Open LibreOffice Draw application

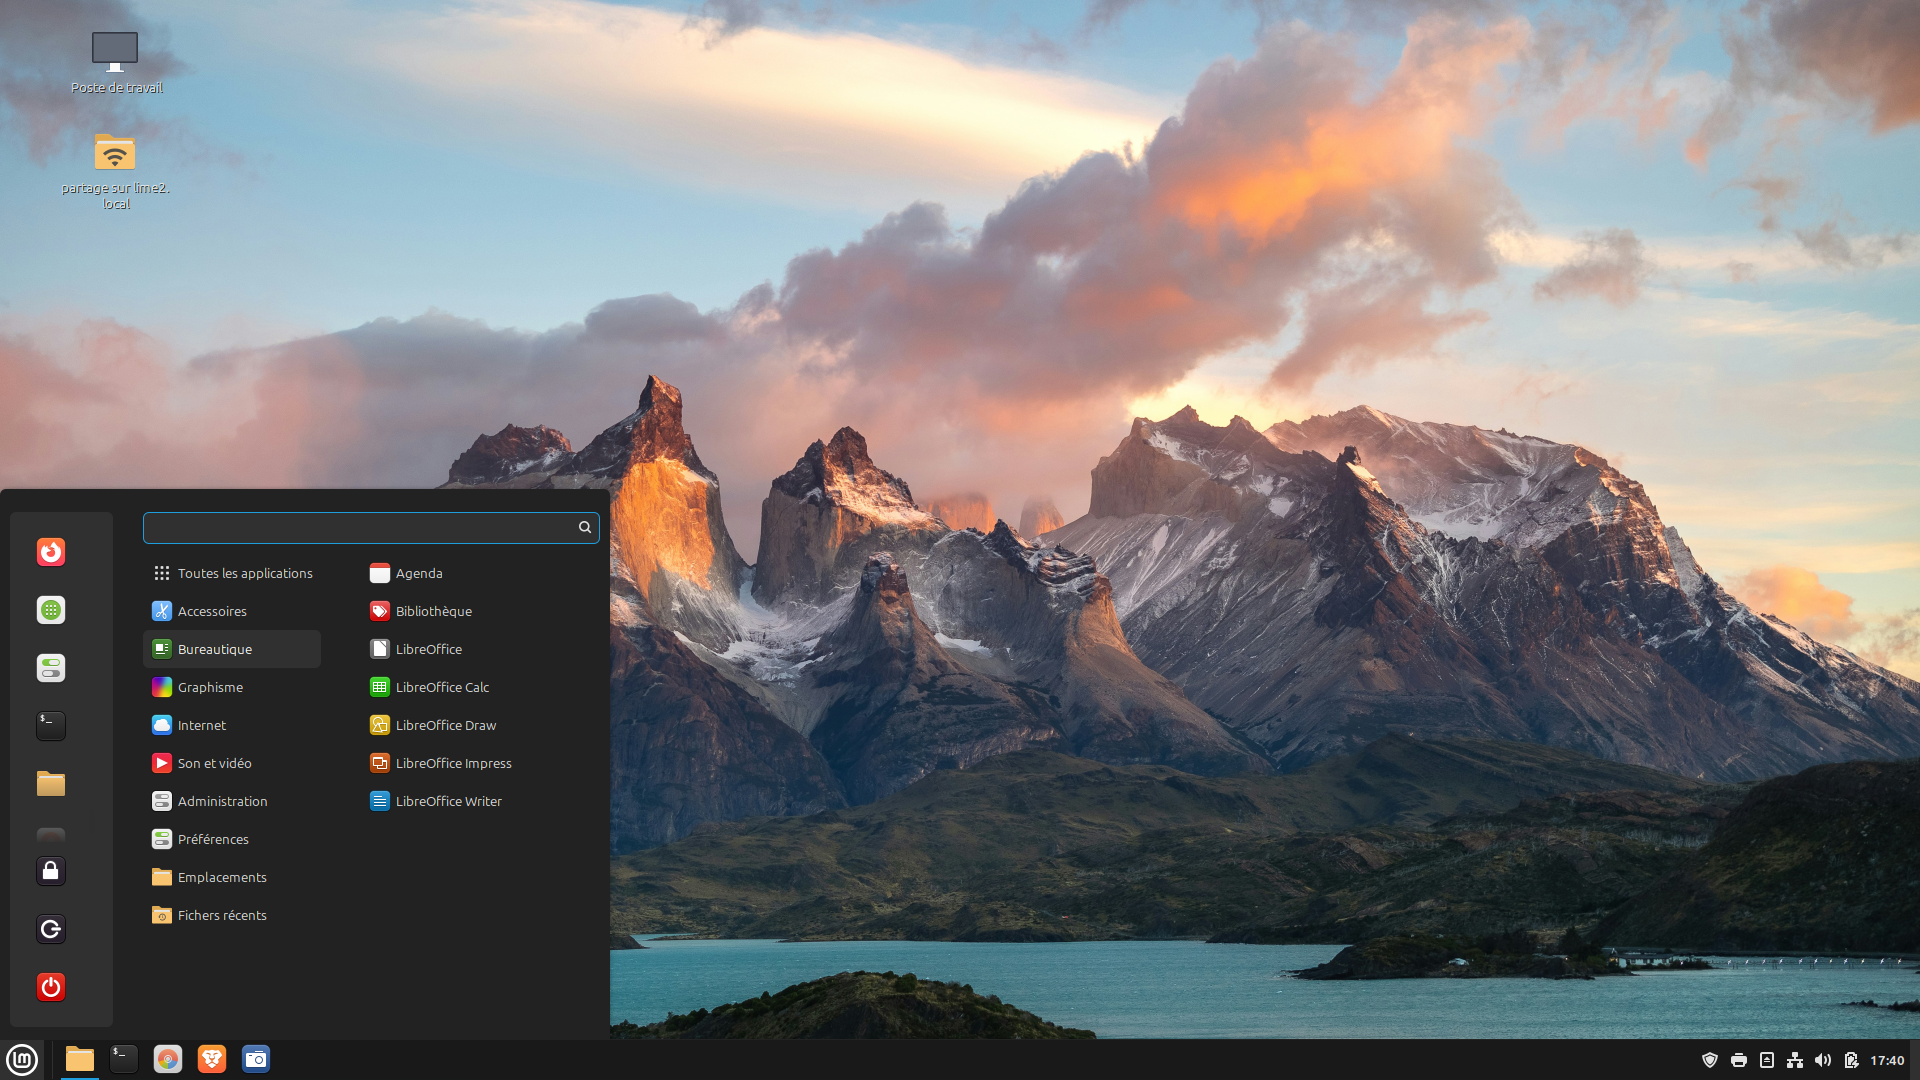445,725
